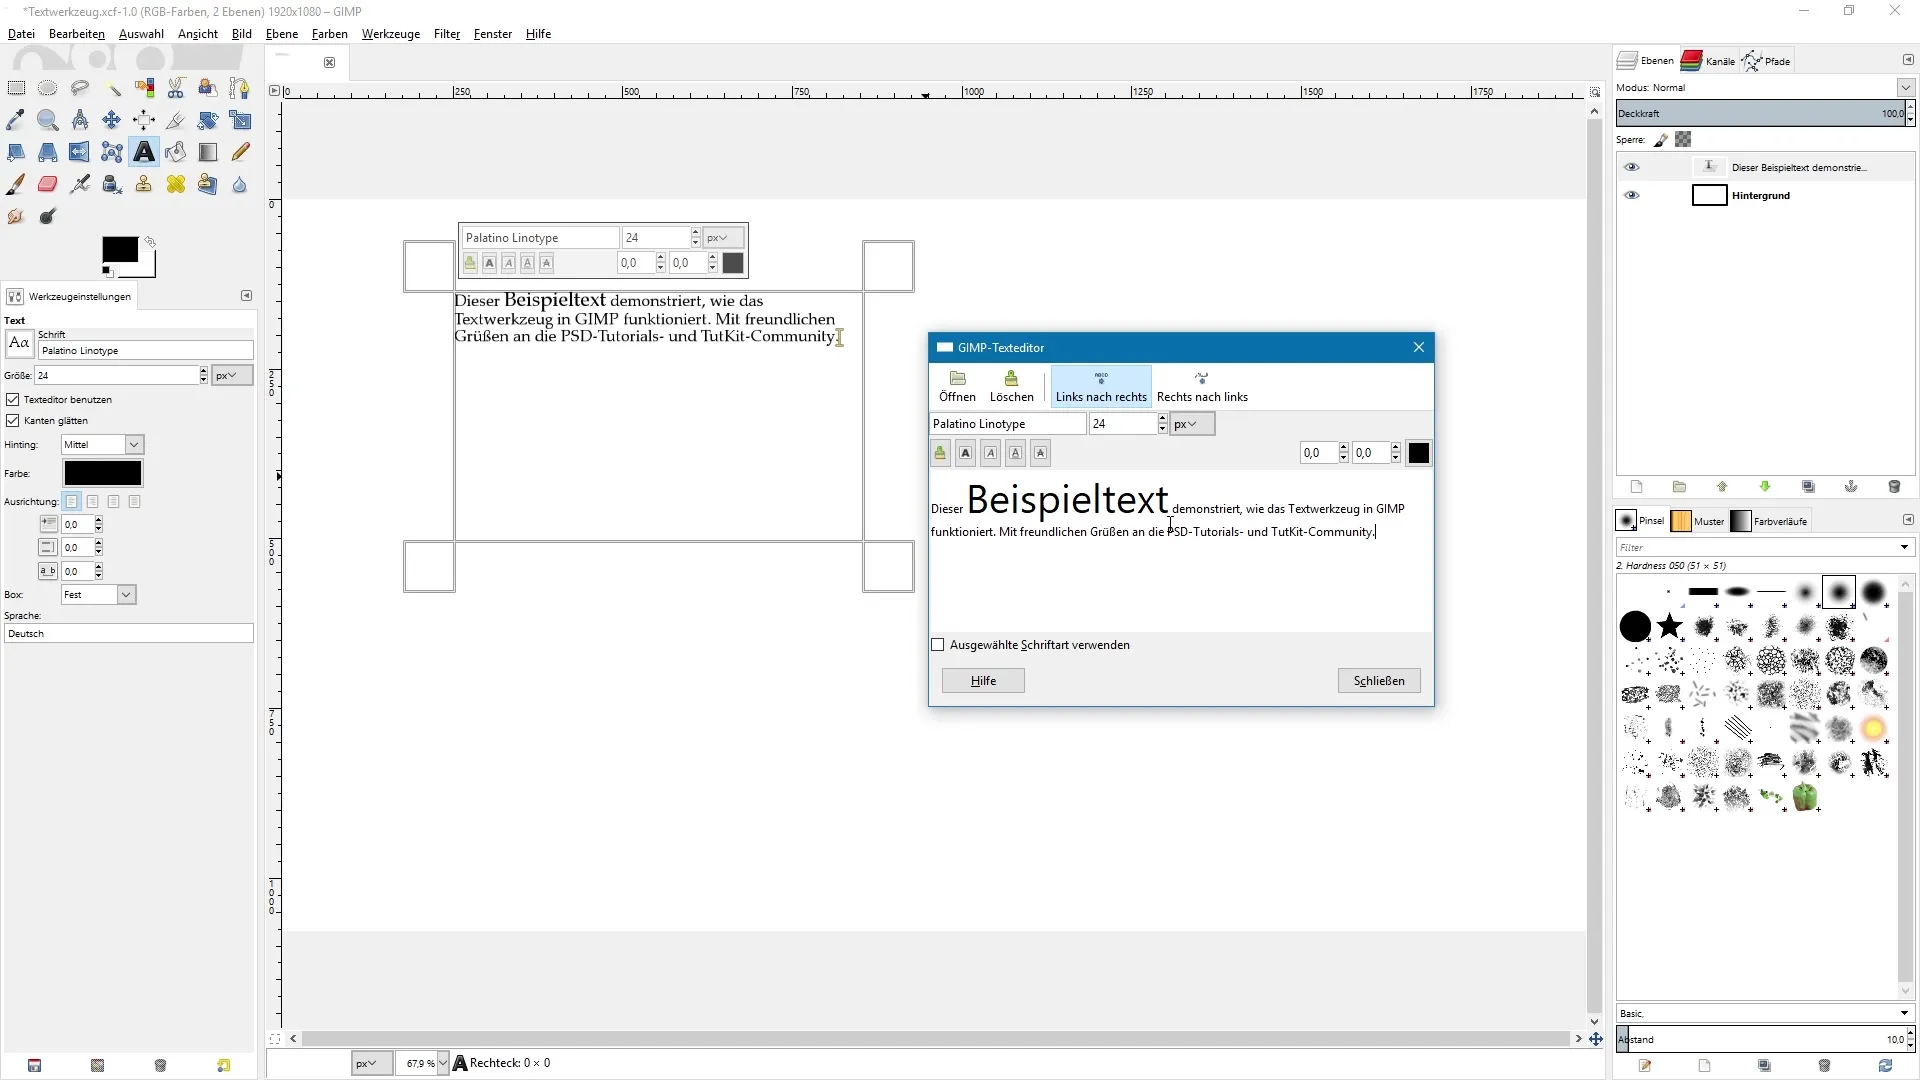This screenshot has height=1080, width=1920.
Task: Set left alignment under Ausrichtung
Action: (71, 501)
